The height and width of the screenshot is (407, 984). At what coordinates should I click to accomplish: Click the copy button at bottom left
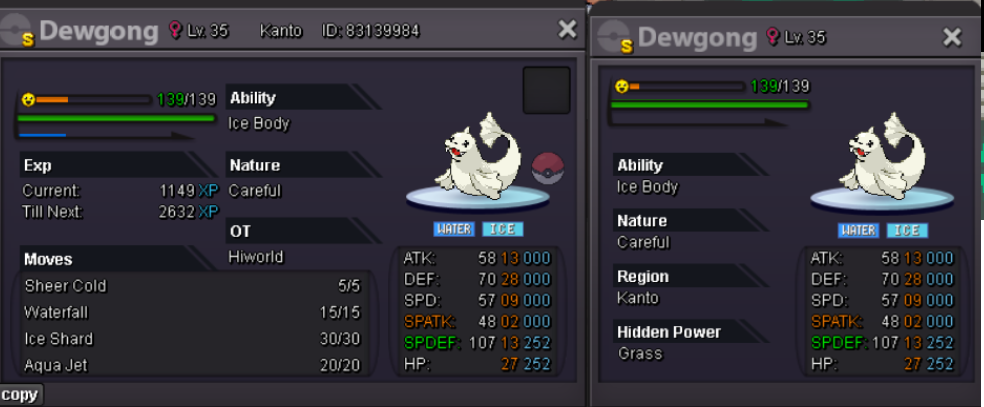[21, 395]
